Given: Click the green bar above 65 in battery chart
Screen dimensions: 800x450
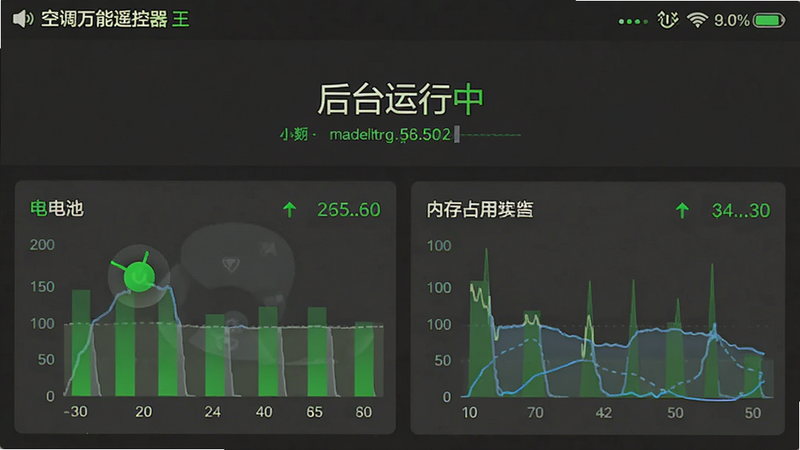Looking at the screenshot, I should click(x=317, y=351).
